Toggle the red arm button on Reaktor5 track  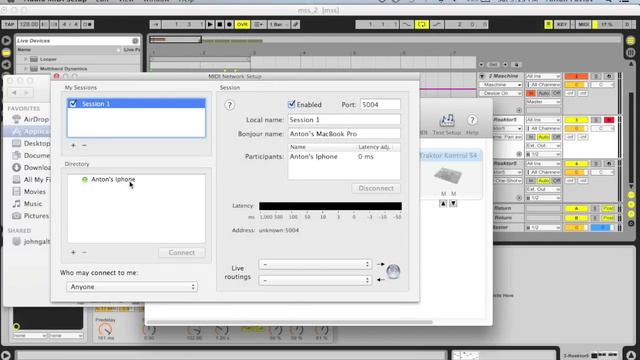[609, 120]
